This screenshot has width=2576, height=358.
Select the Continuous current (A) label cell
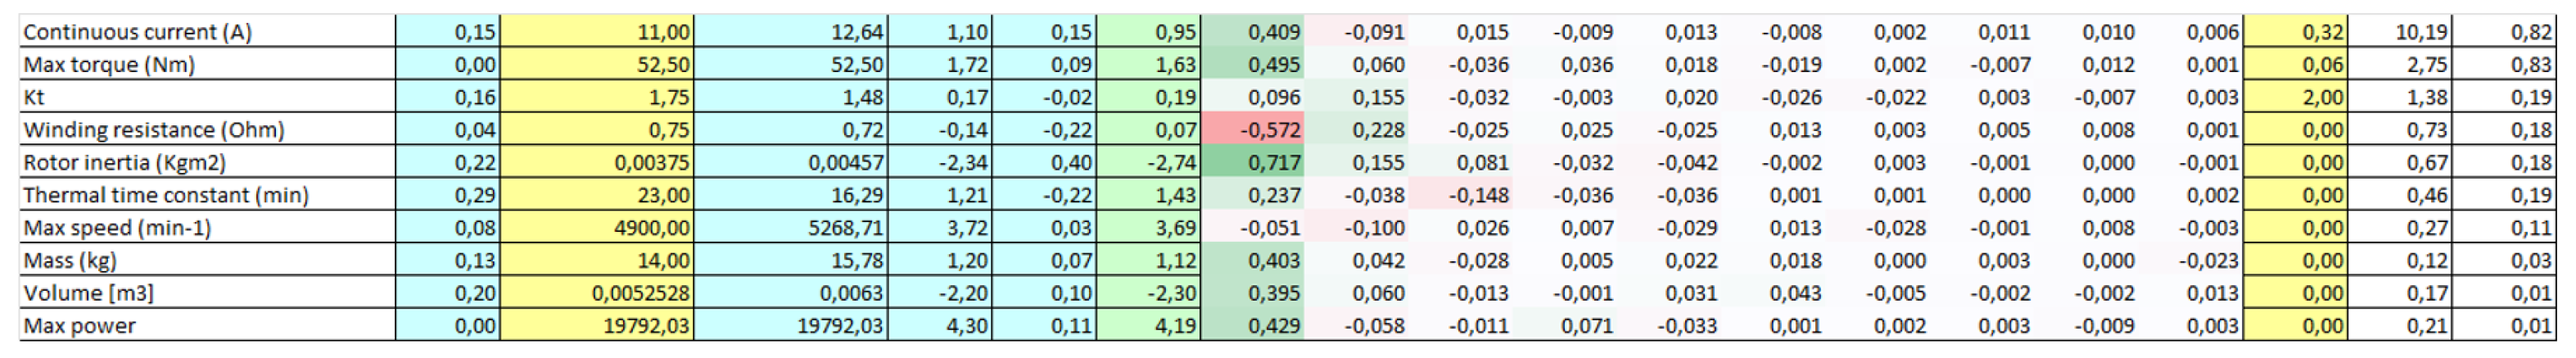[207, 32]
